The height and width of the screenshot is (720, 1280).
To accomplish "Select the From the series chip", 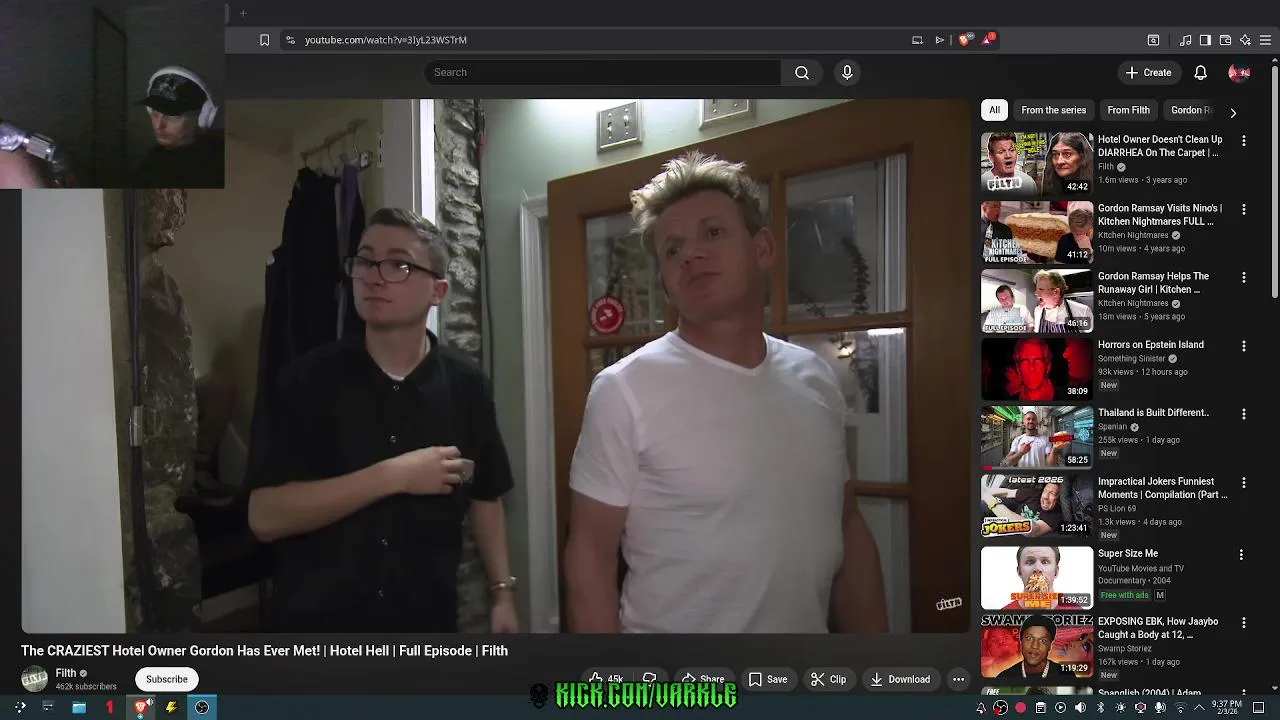I will 1053,110.
